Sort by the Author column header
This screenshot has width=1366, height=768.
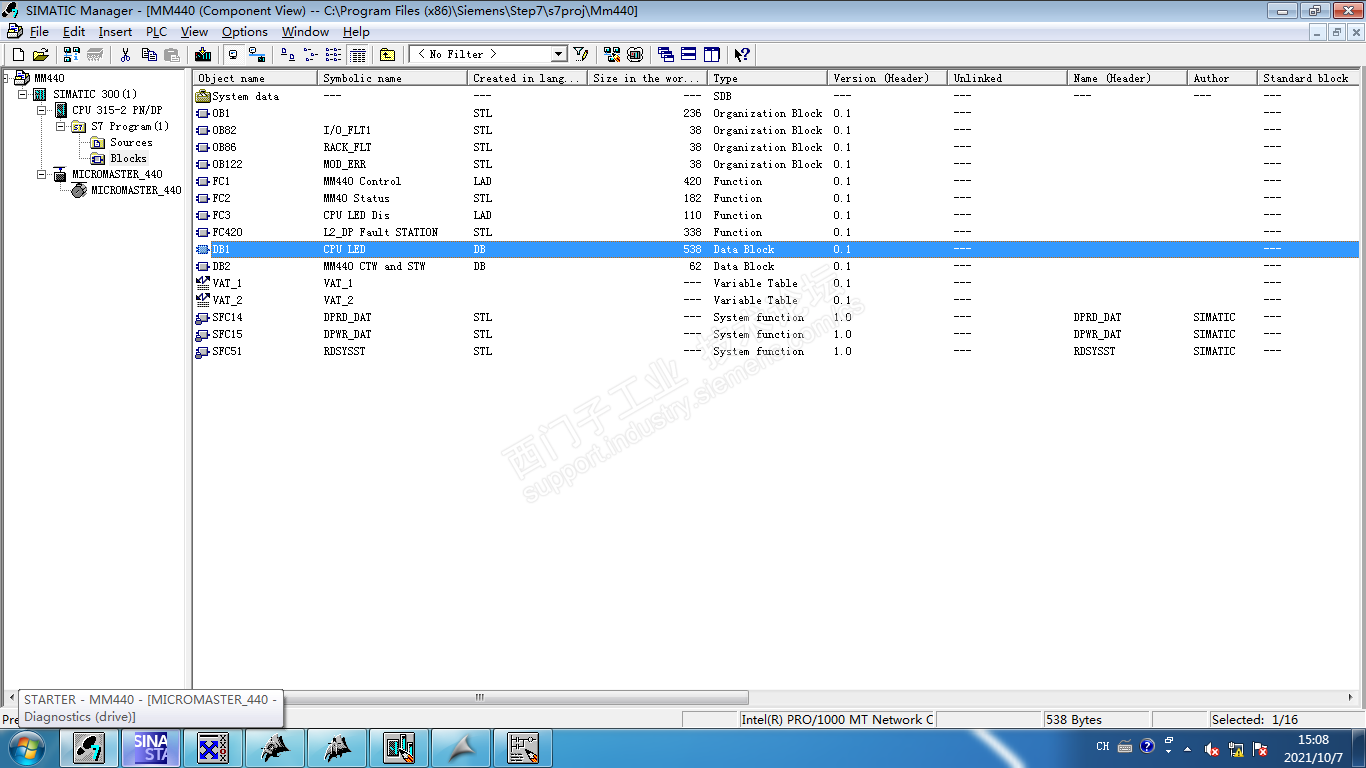1222,78
